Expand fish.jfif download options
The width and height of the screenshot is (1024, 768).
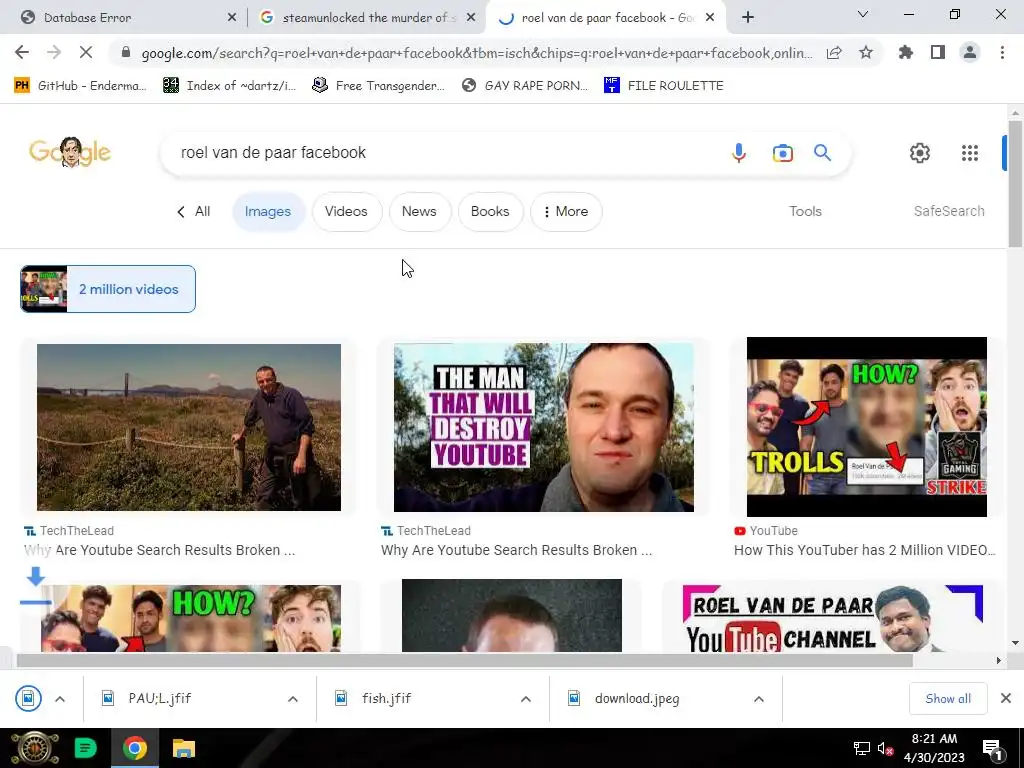tap(526, 699)
